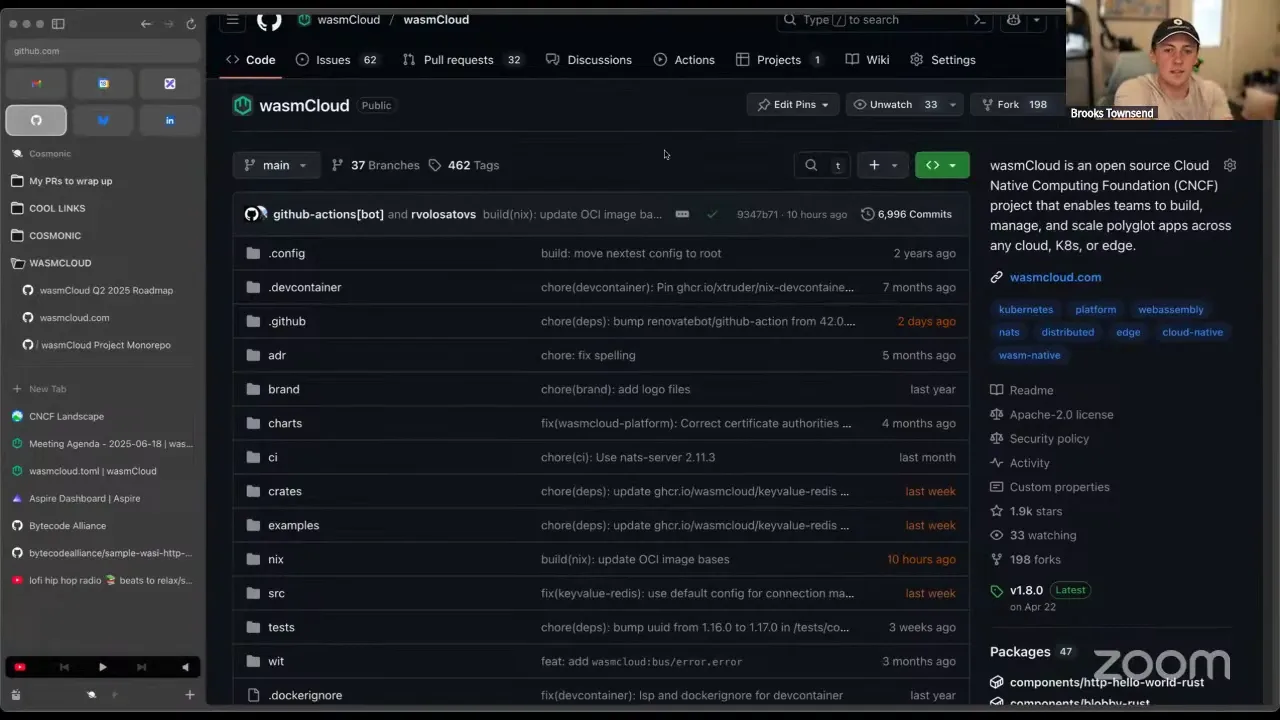The width and height of the screenshot is (1280, 720).
Task: Expand the Edit Pins dropdown
Action: (793, 104)
